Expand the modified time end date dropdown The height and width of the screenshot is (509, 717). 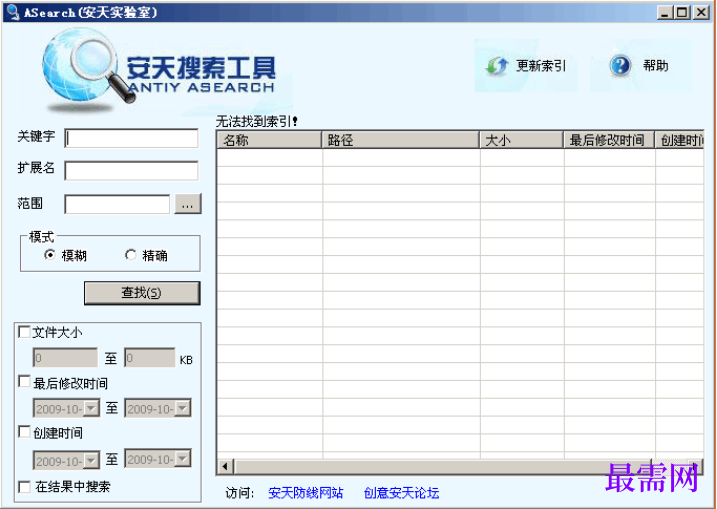183,408
